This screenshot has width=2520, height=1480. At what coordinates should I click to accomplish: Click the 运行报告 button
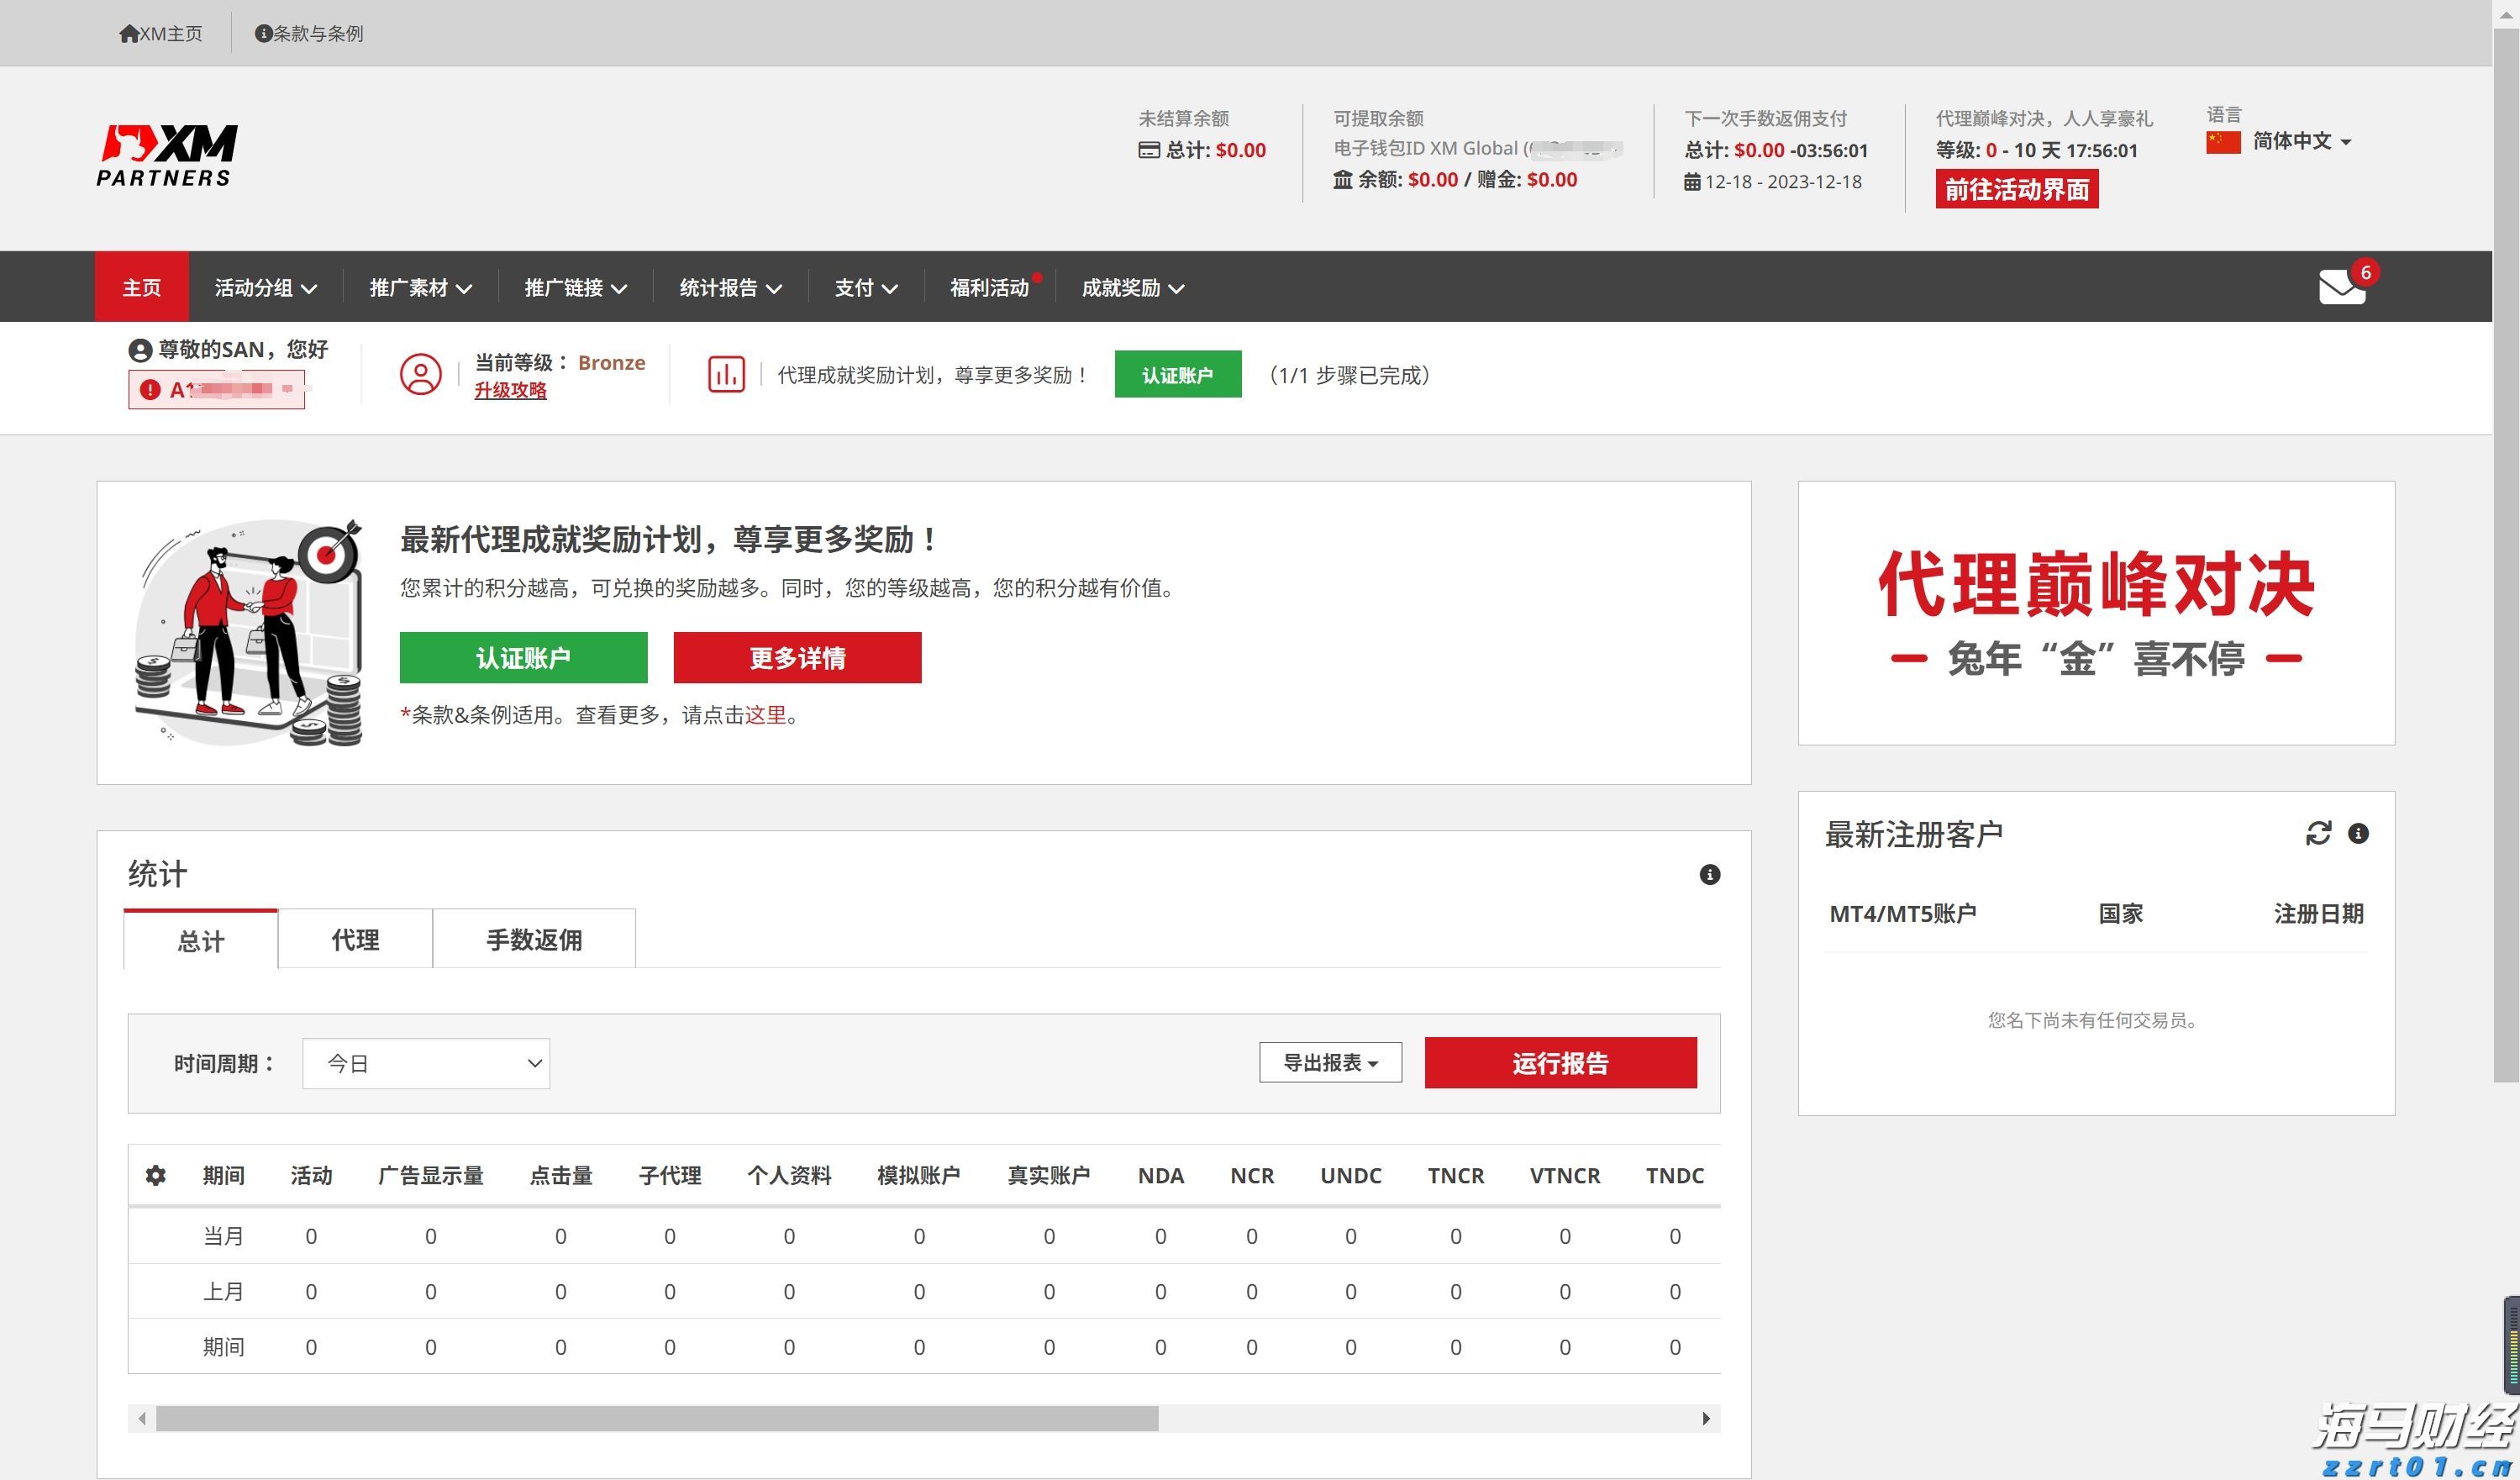click(x=1560, y=1063)
